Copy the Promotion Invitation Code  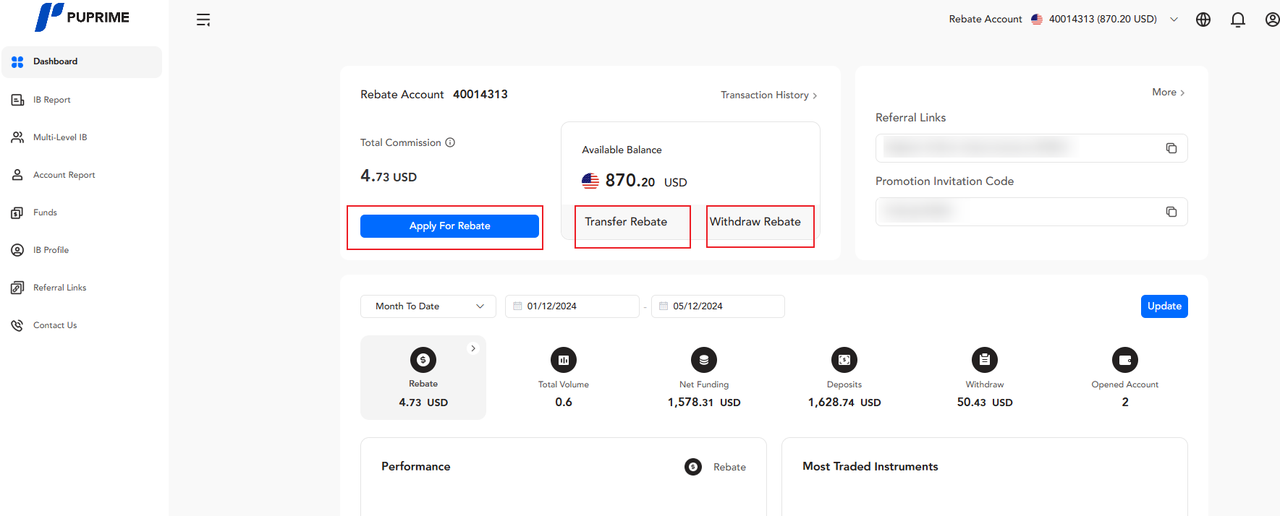pos(1171,212)
